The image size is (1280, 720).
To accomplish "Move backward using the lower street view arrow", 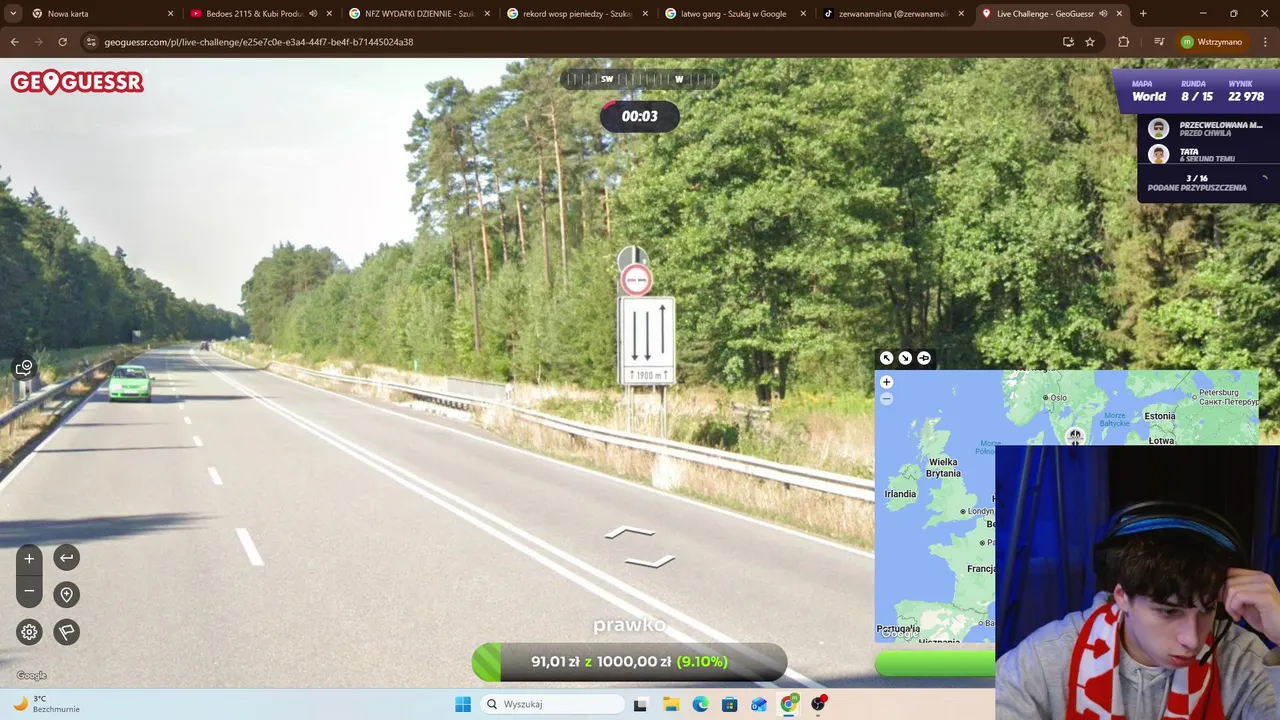I will click(x=650, y=561).
